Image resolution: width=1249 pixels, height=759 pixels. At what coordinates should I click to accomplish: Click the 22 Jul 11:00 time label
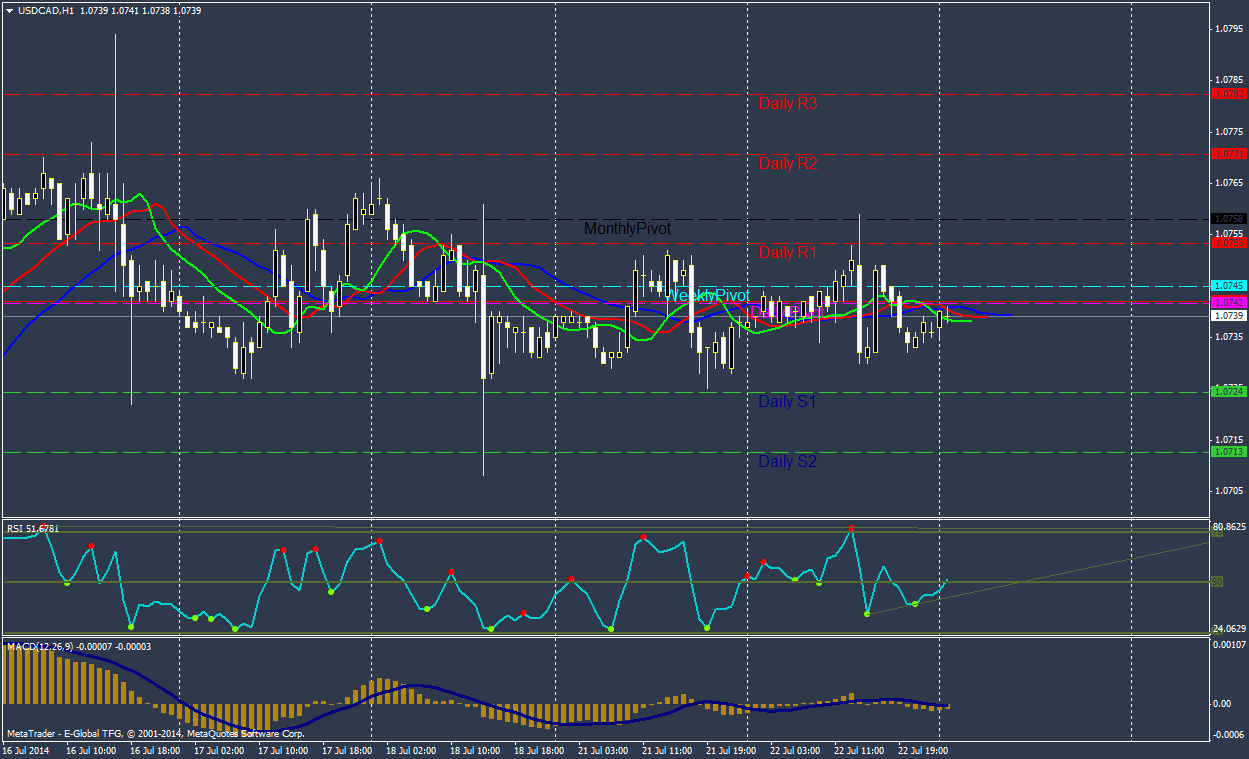pyautogui.click(x=859, y=749)
